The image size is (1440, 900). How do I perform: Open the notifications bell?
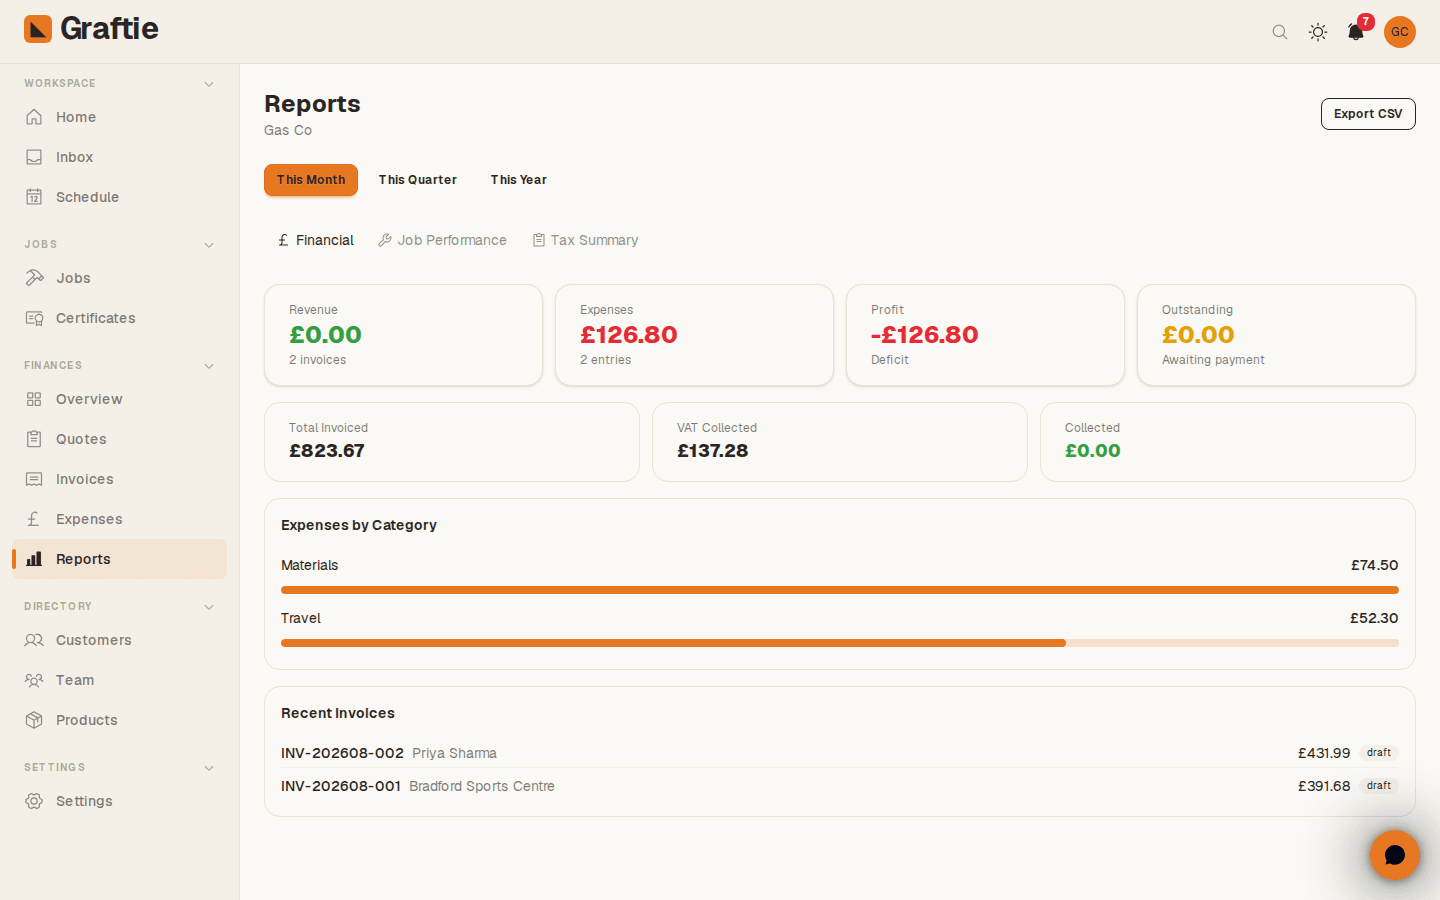[x=1356, y=32]
